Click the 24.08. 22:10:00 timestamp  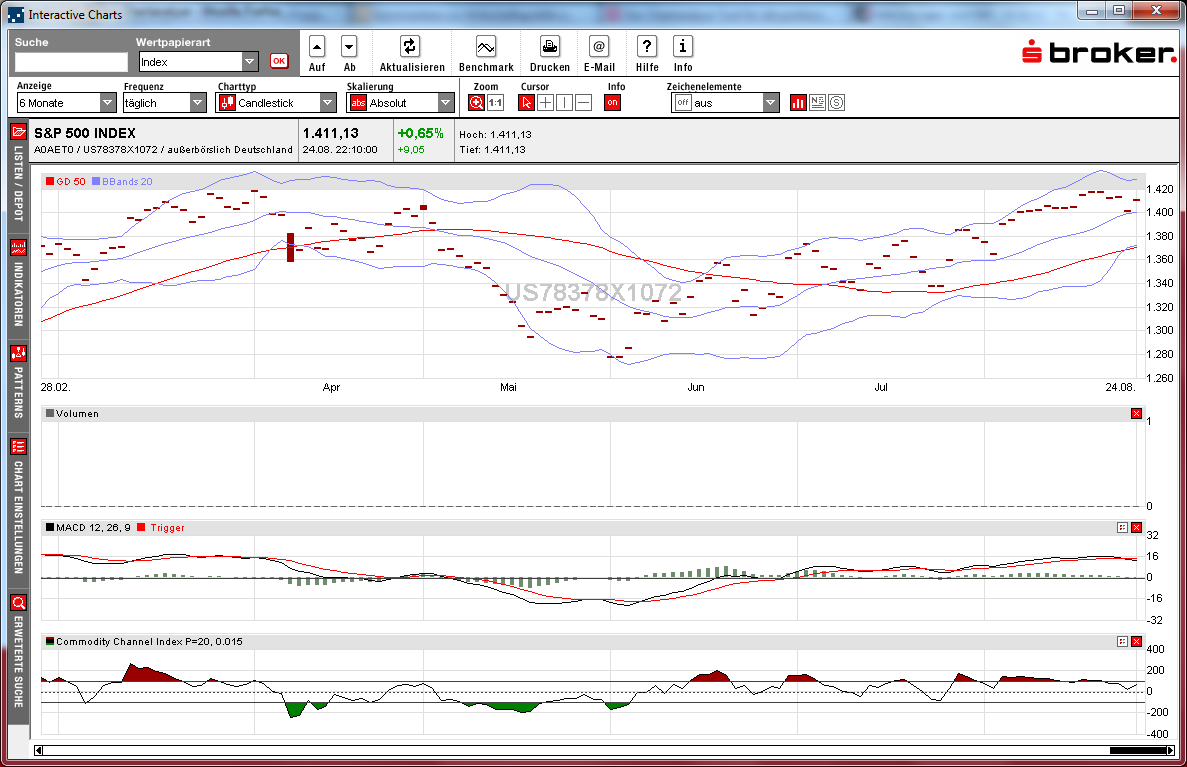tap(340, 149)
